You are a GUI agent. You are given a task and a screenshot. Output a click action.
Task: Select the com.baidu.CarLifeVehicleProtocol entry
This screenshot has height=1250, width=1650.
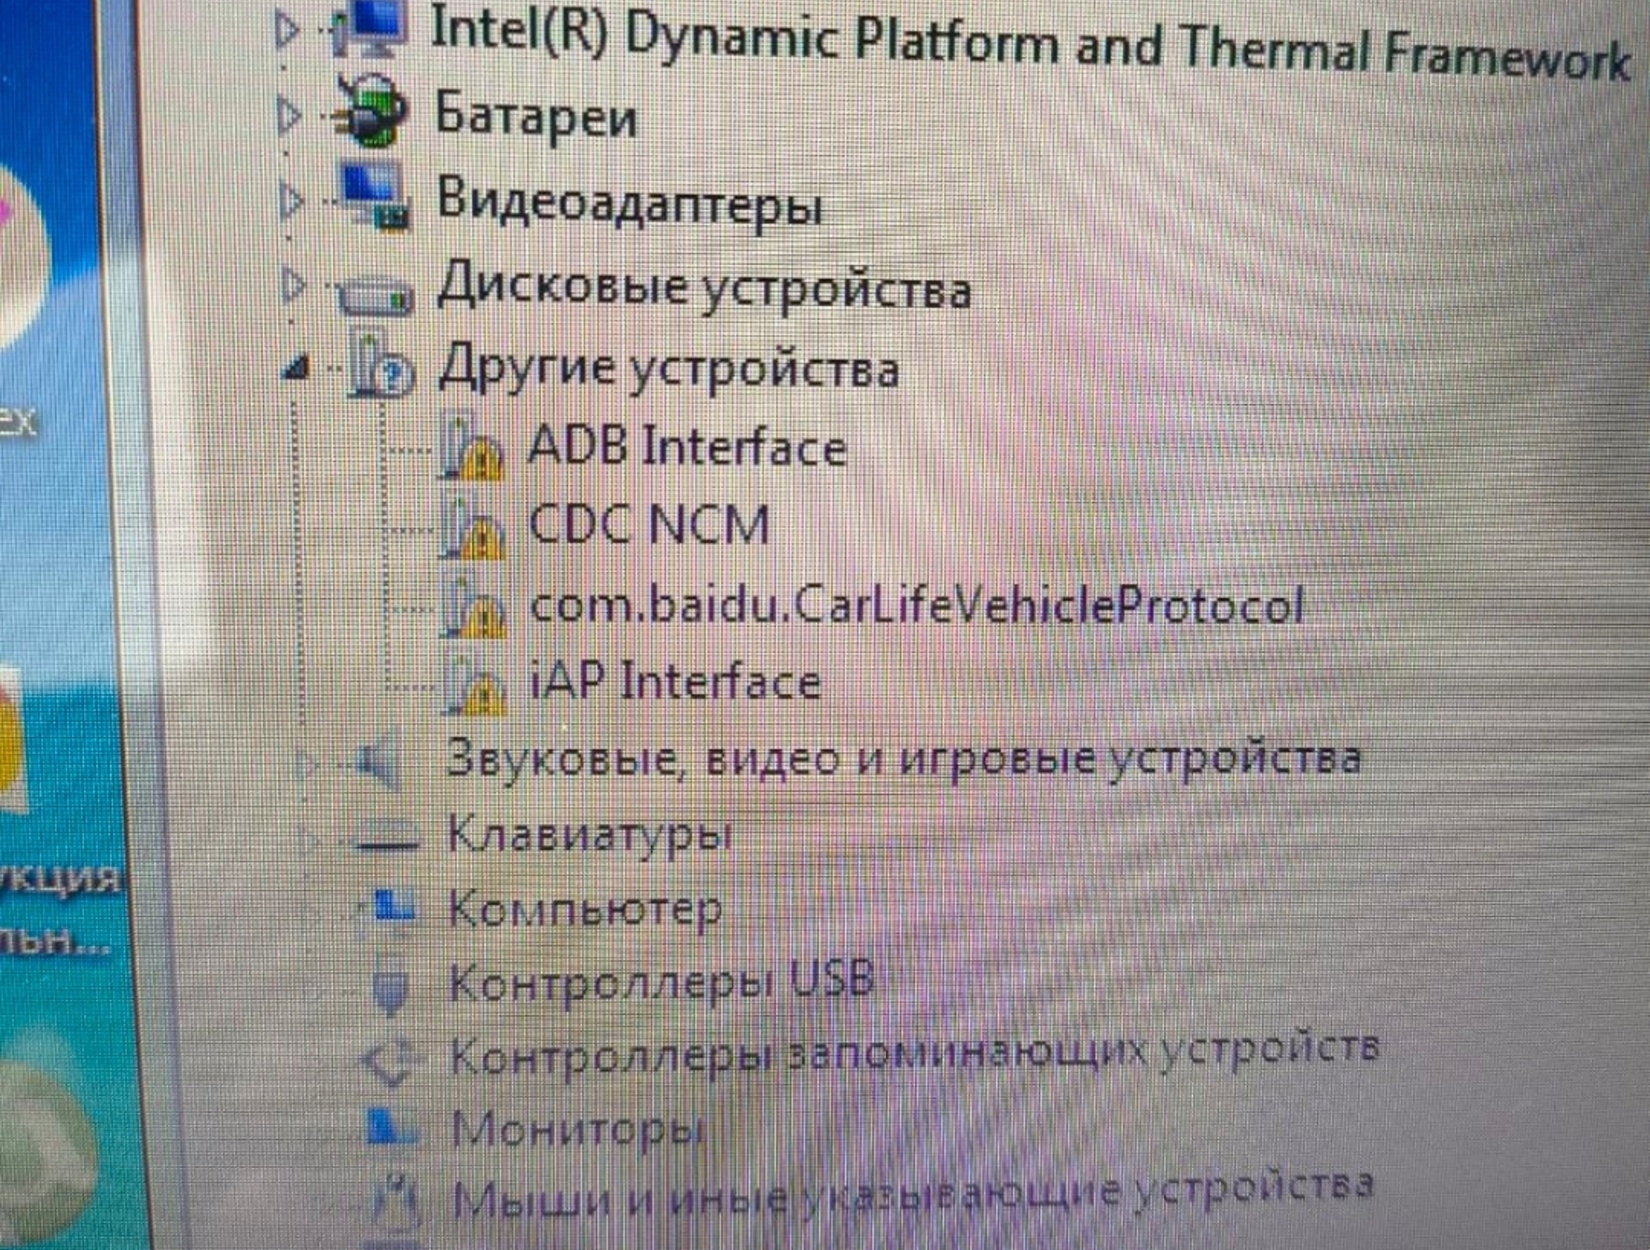[916, 605]
